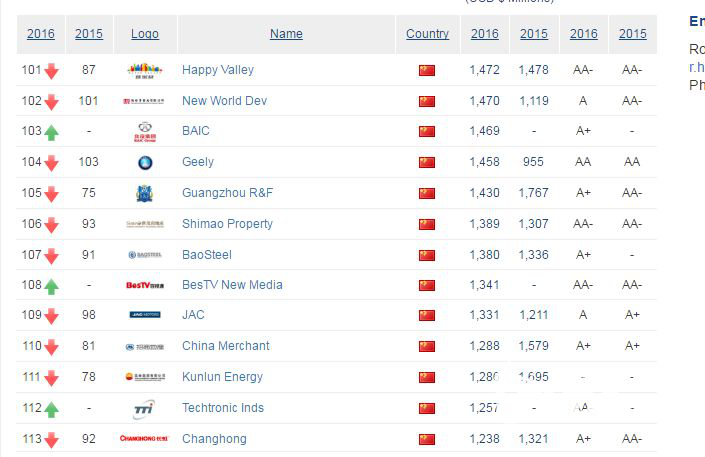705x457 pixels.
Task: Open the Kunlun Energy brand link
Action: [223, 377]
